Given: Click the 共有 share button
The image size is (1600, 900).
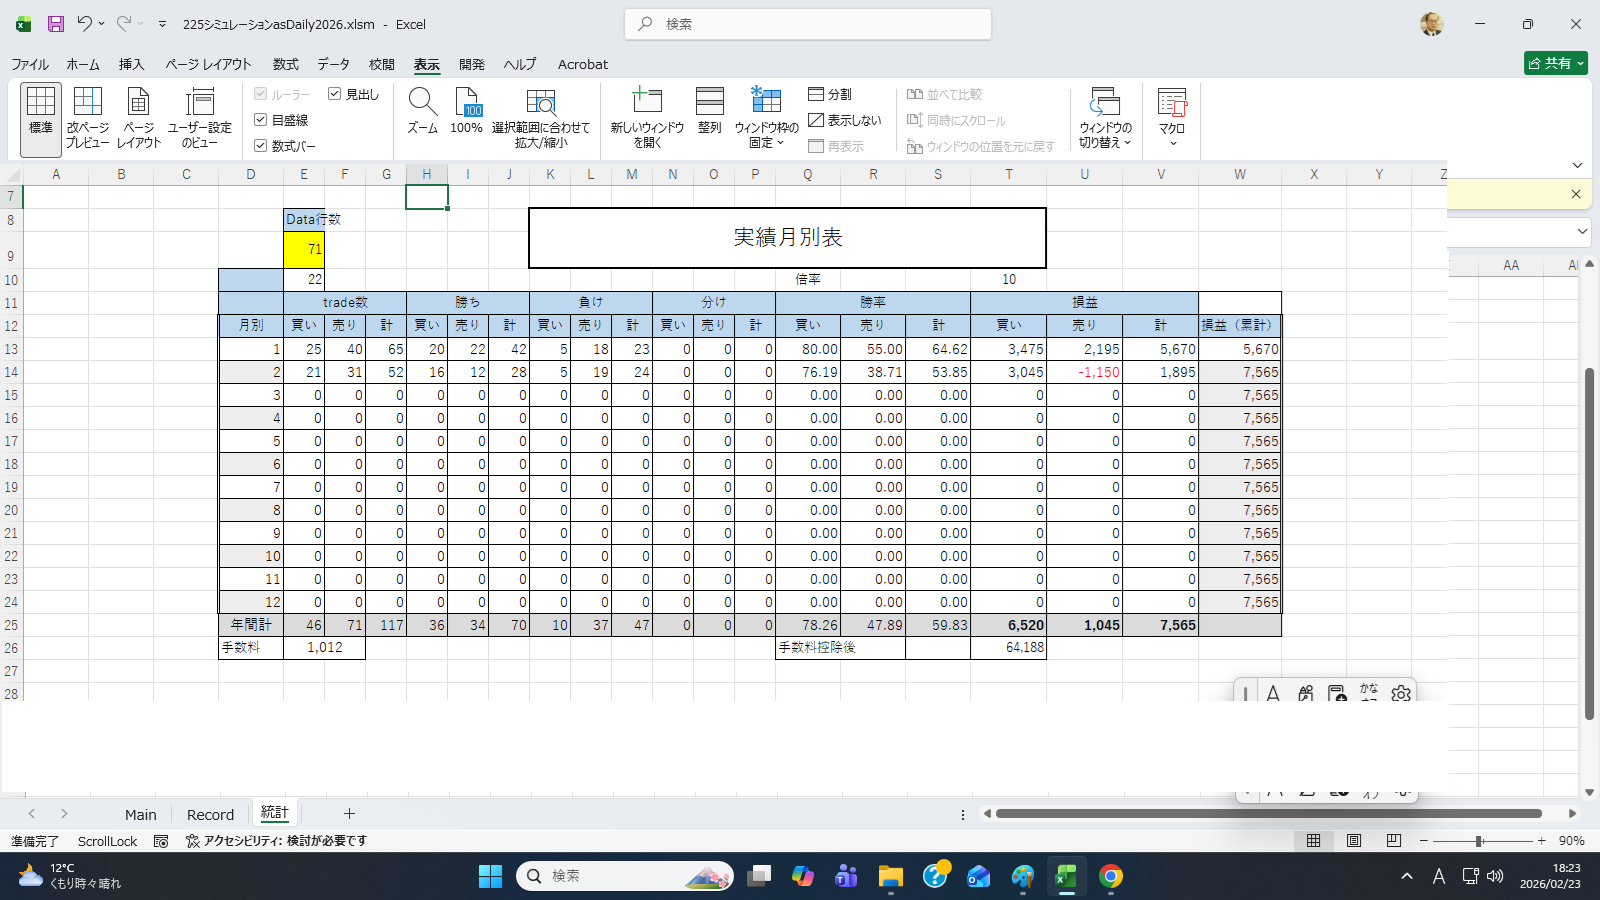Looking at the screenshot, I should [x=1555, y=63].
